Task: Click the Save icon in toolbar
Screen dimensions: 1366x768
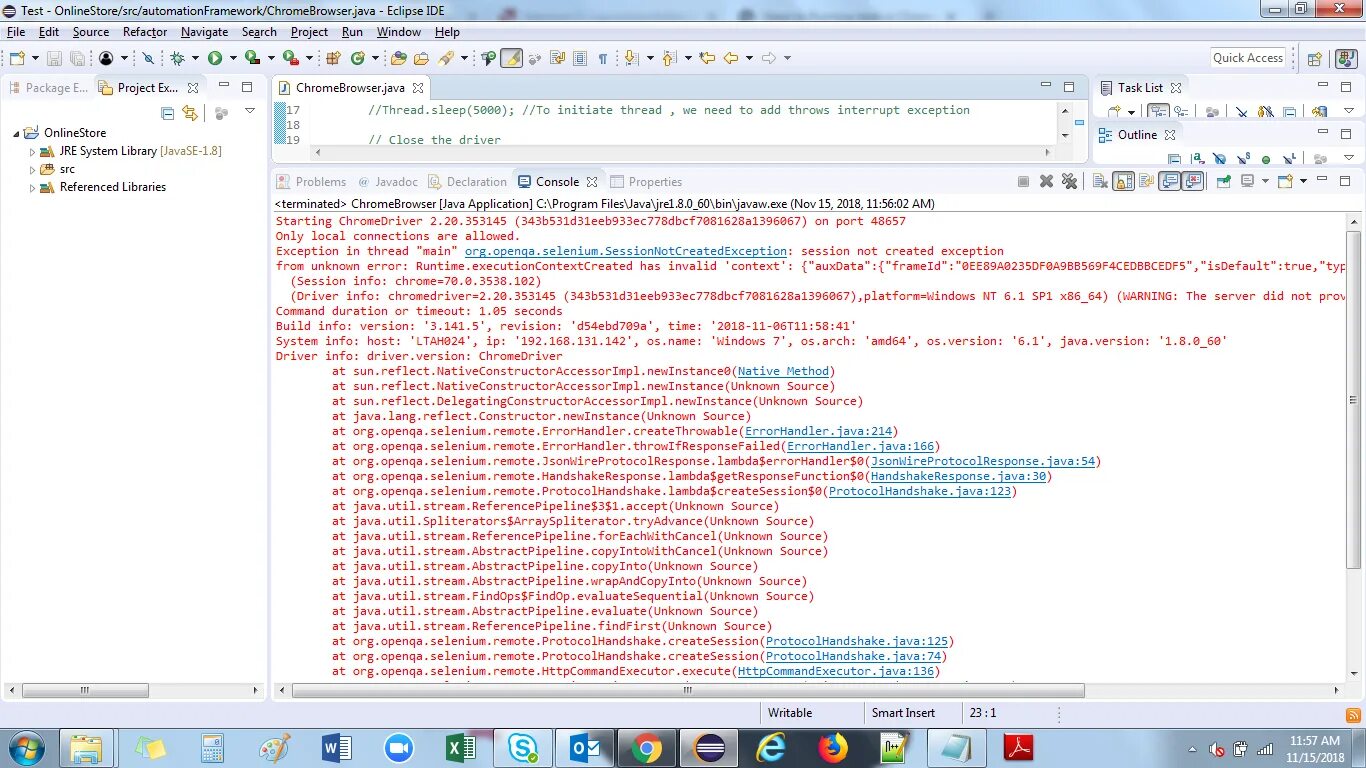Action: coord(54,58)
